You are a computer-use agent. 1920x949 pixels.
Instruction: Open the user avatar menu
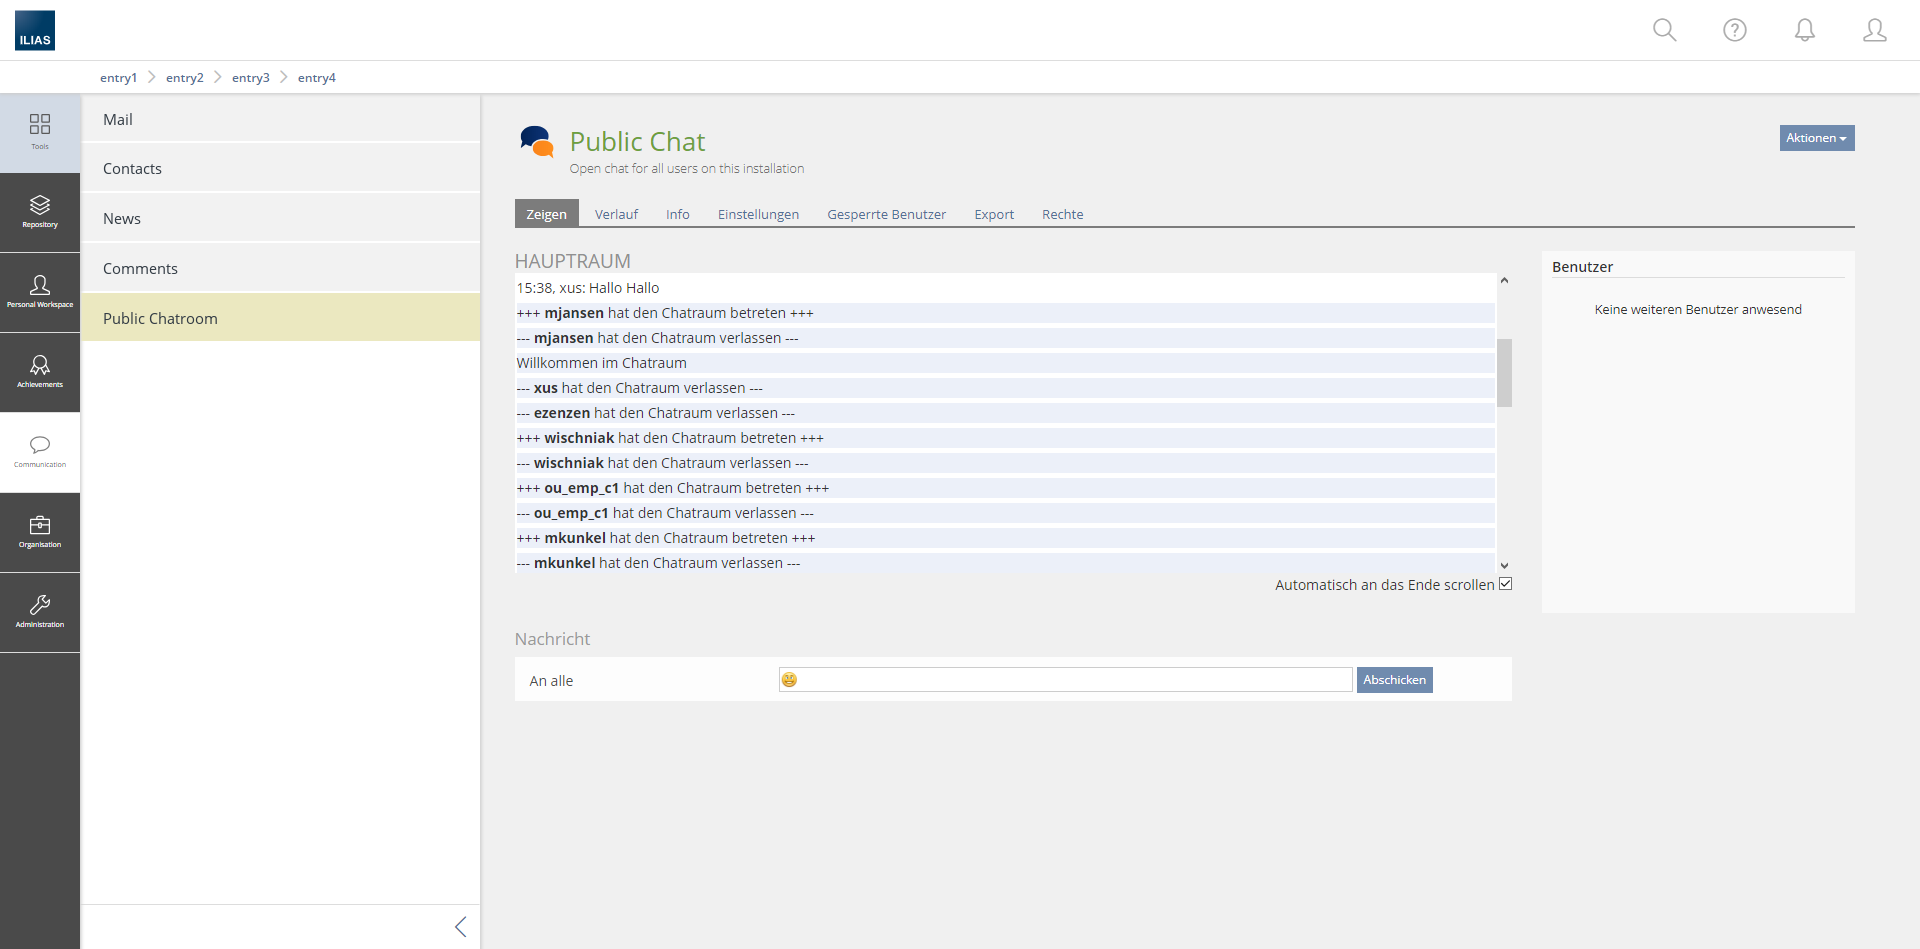click(1874, 30)
